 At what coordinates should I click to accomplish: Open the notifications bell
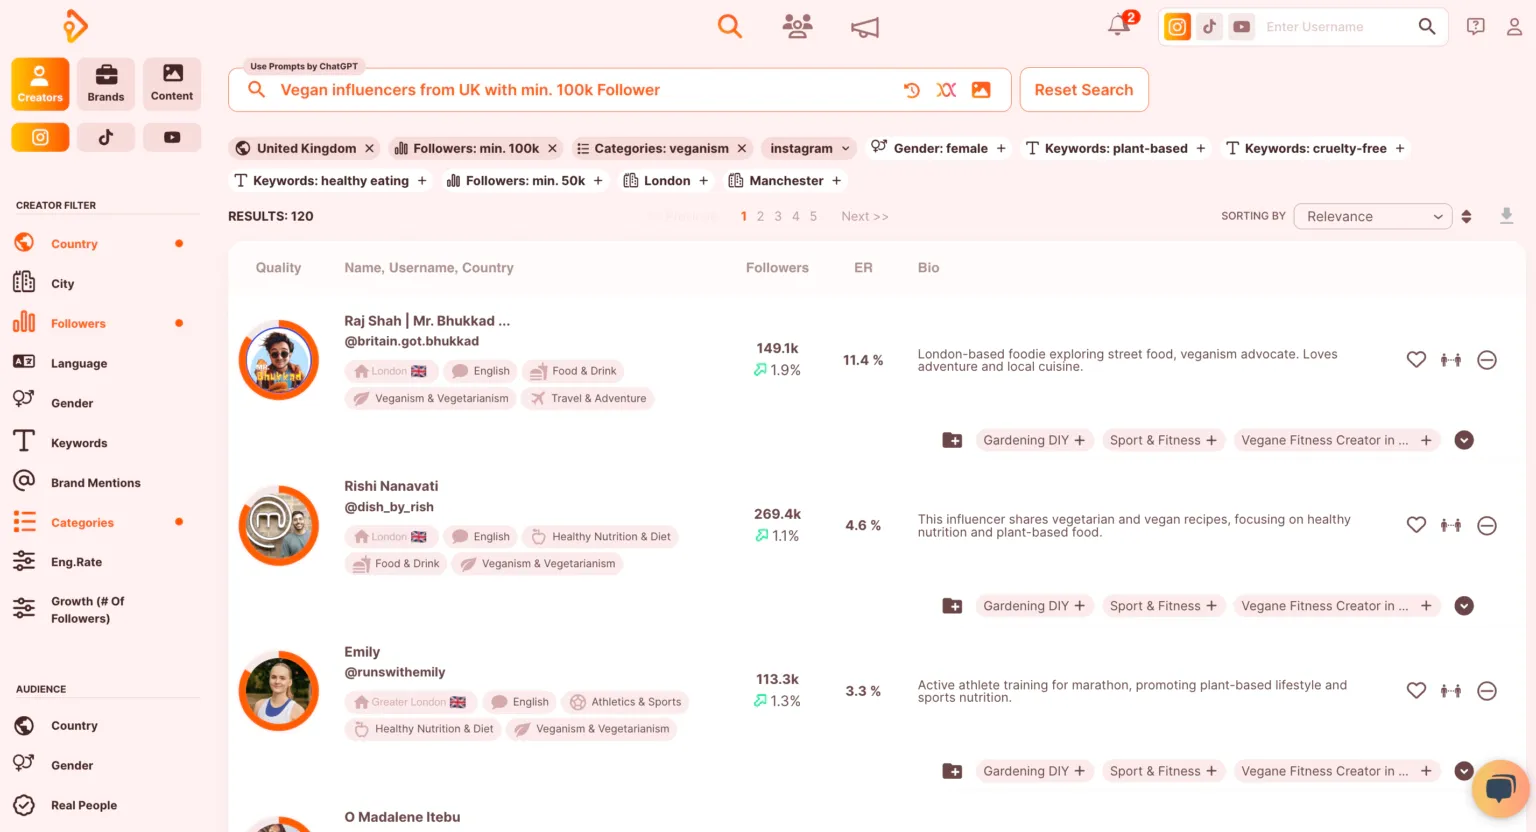(x=1119, y=26)
